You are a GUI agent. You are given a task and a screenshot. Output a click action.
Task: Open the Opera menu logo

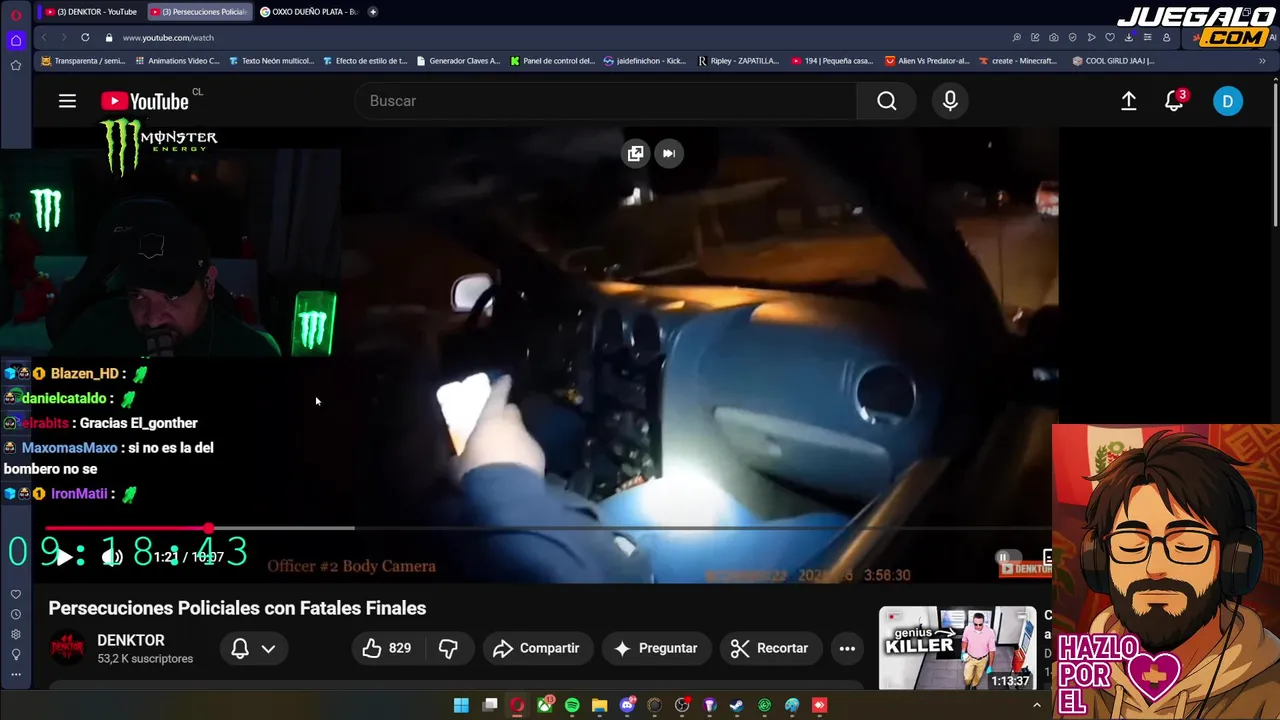(x=16, y=15)
